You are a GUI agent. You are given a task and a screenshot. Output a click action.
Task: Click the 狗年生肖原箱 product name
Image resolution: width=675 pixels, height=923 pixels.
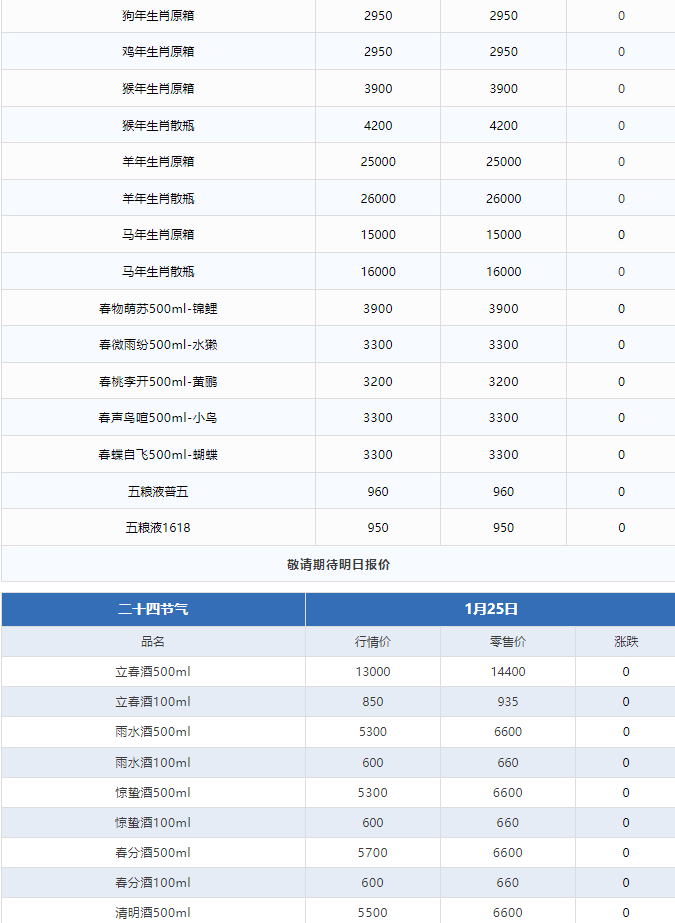click(158, 16)
